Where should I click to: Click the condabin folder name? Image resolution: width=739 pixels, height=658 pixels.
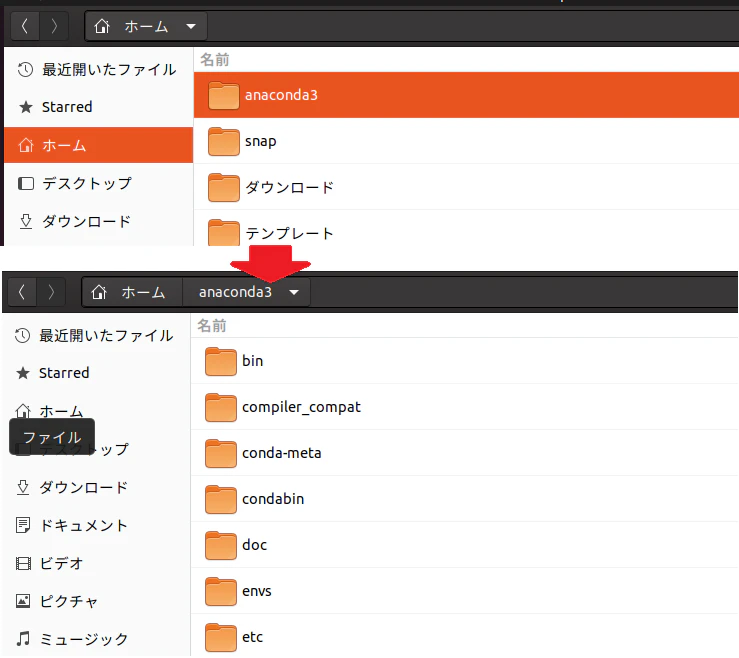tap(273, 499)
